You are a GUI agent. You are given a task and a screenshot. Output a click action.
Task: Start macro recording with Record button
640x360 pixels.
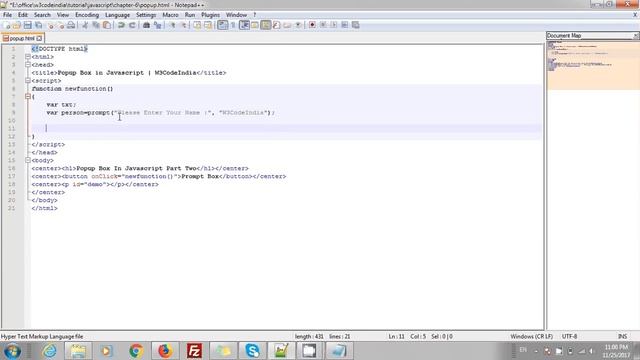(312, 25)
